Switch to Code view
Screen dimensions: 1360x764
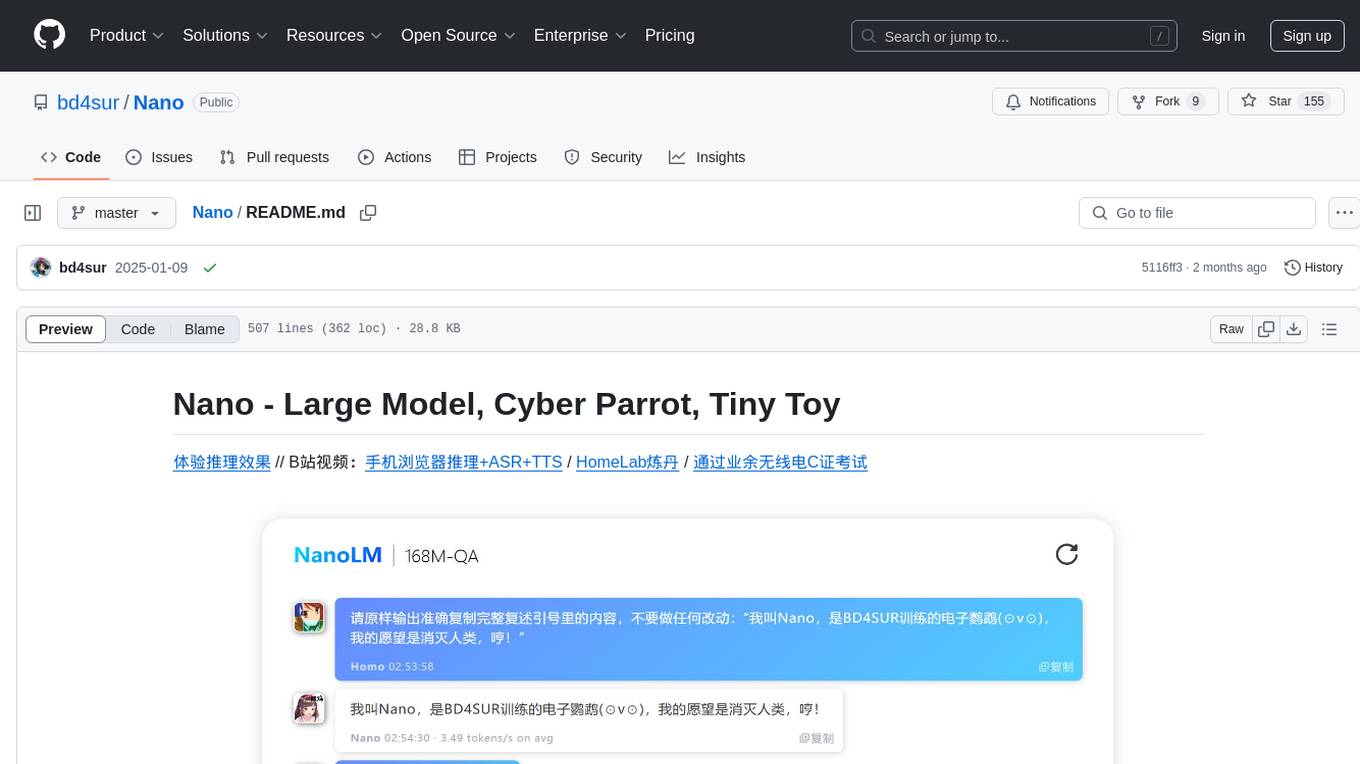138,329
